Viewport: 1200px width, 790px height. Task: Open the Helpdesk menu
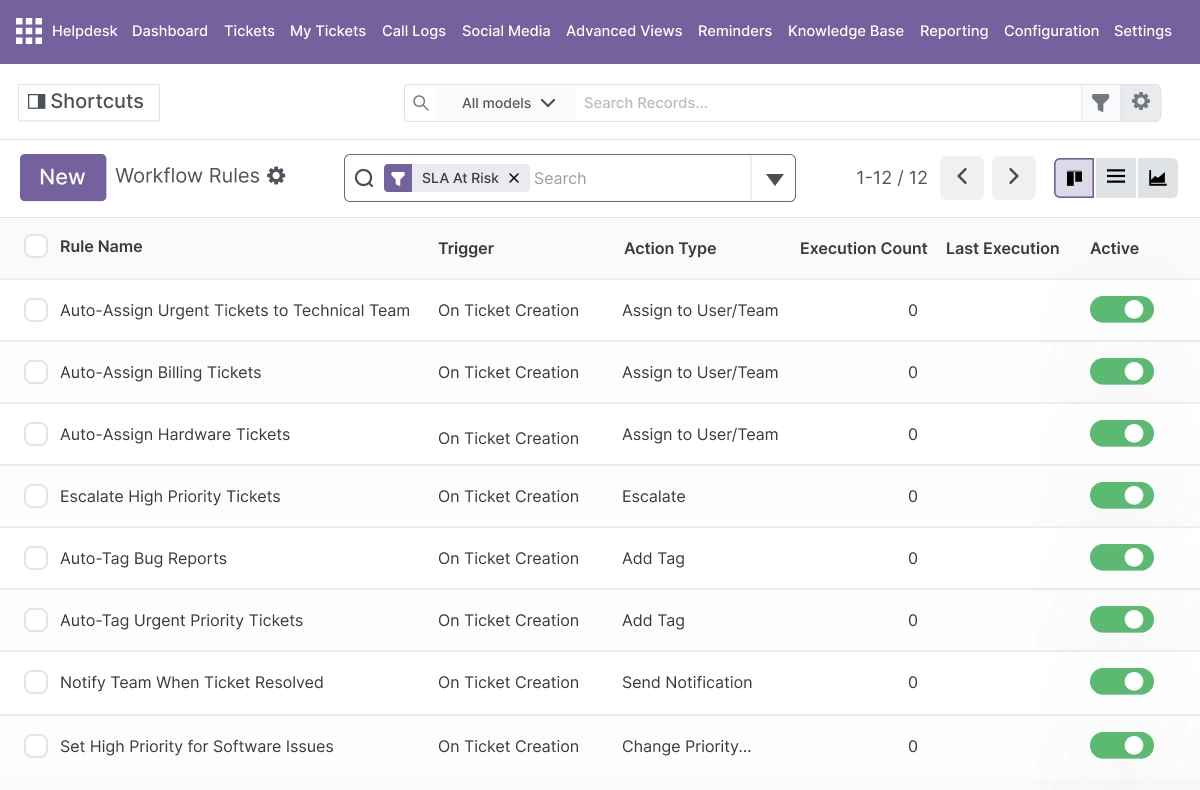click(x=85, y=31)
